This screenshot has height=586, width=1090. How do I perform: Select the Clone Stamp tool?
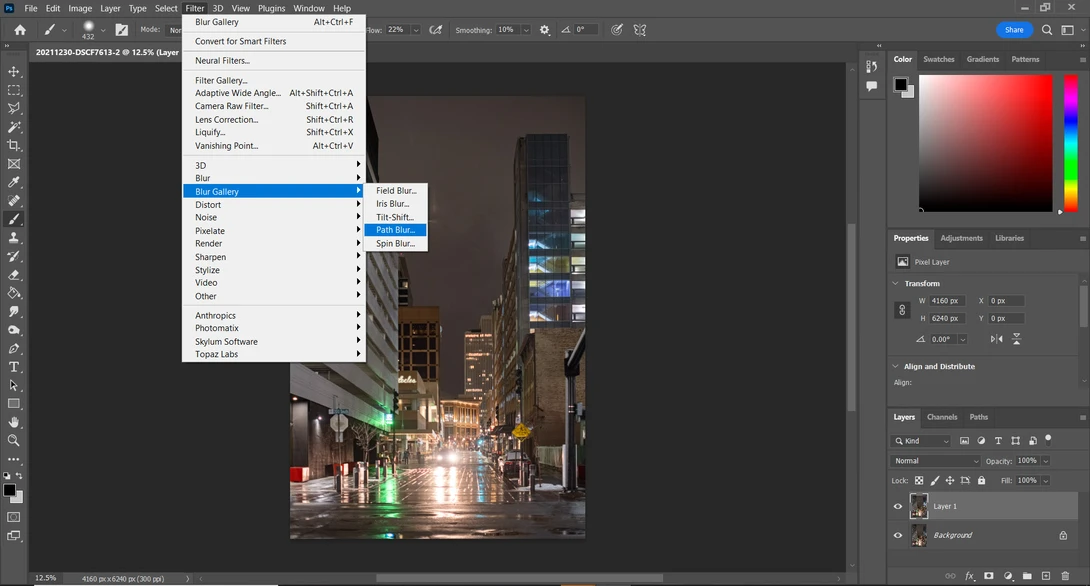(13, 238)
